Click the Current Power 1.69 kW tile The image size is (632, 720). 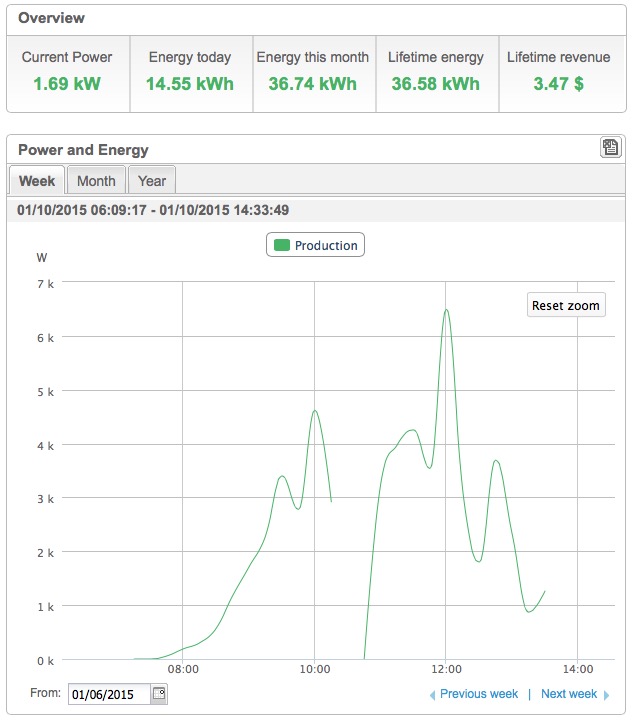coord(67,72)
